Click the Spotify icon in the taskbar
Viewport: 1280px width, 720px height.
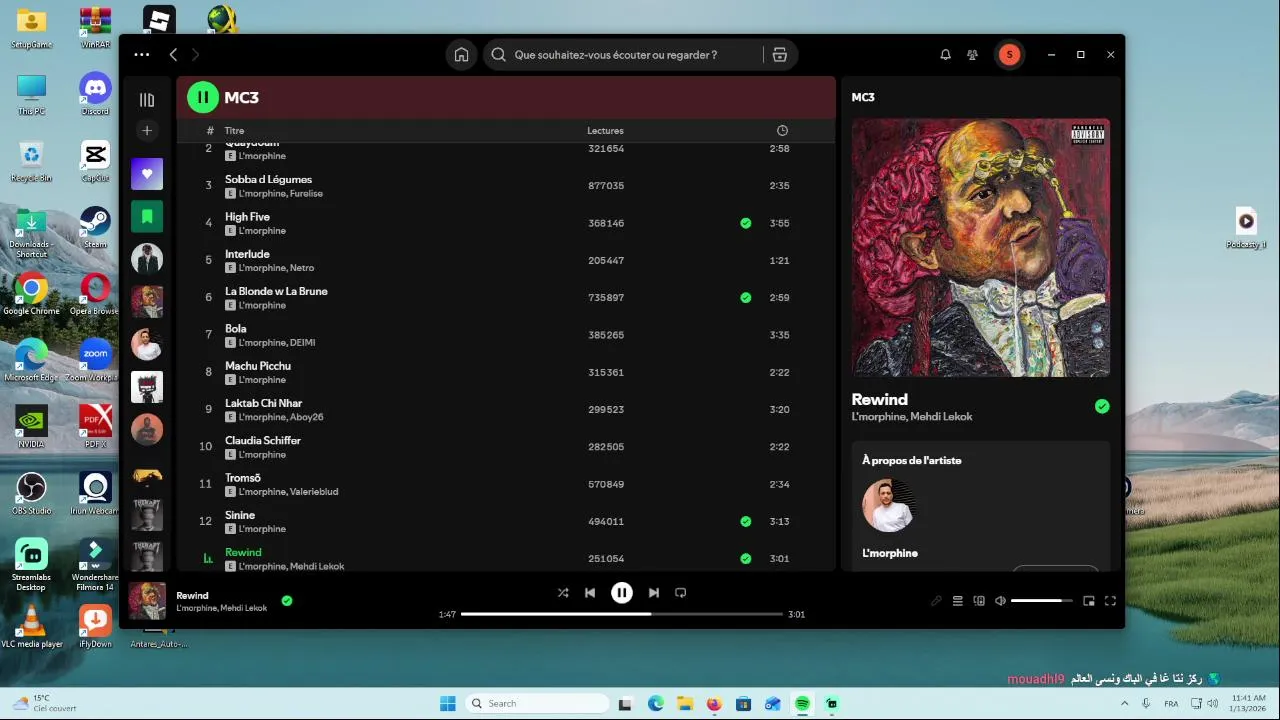(x=802, y=703)
